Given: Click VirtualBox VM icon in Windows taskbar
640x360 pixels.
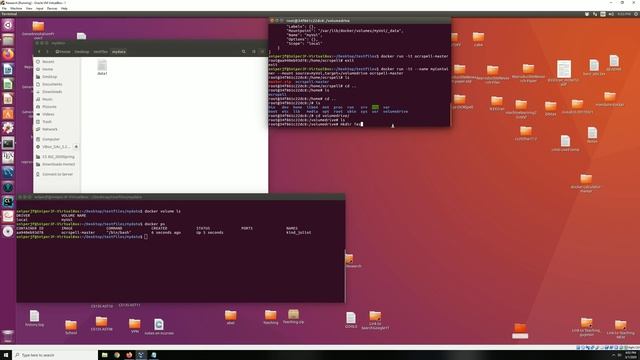Looking at the screenshot, I should [x=141, y=355].
